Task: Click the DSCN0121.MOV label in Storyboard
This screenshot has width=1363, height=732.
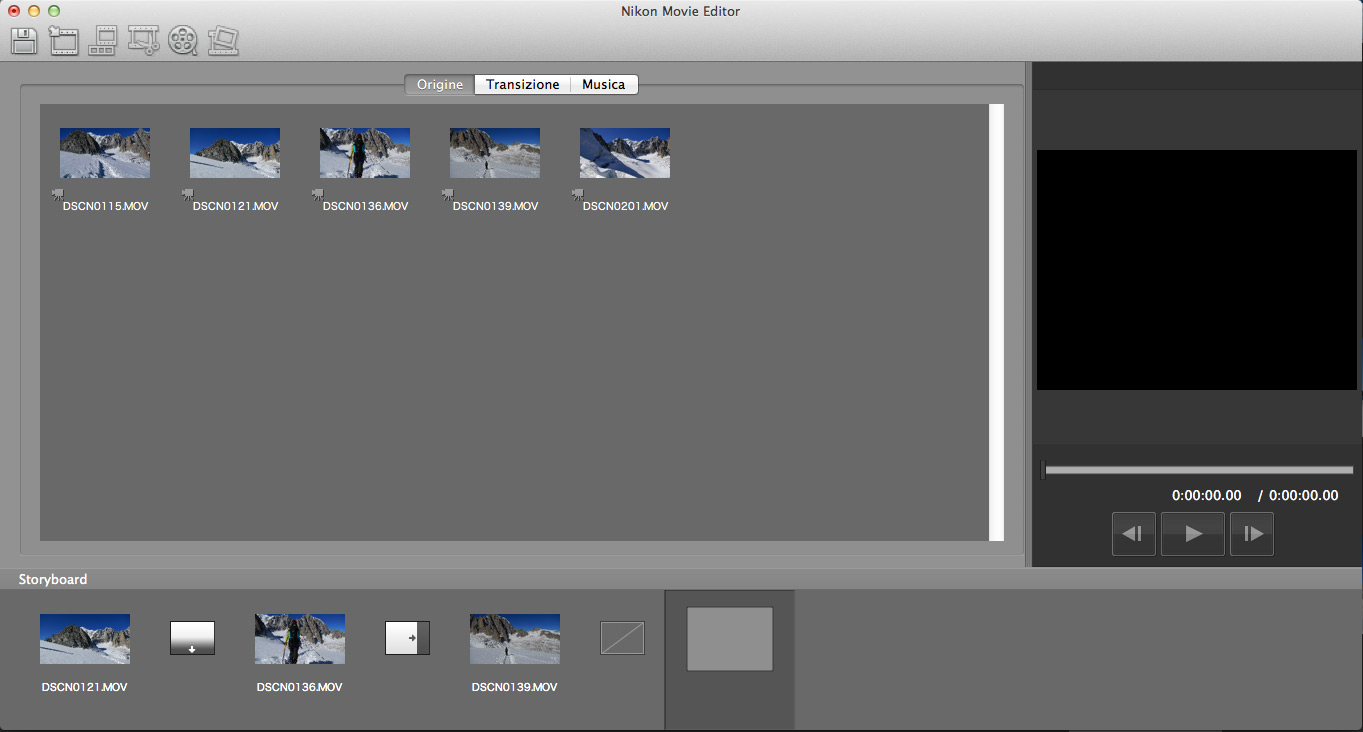Action: coord(85,688)
